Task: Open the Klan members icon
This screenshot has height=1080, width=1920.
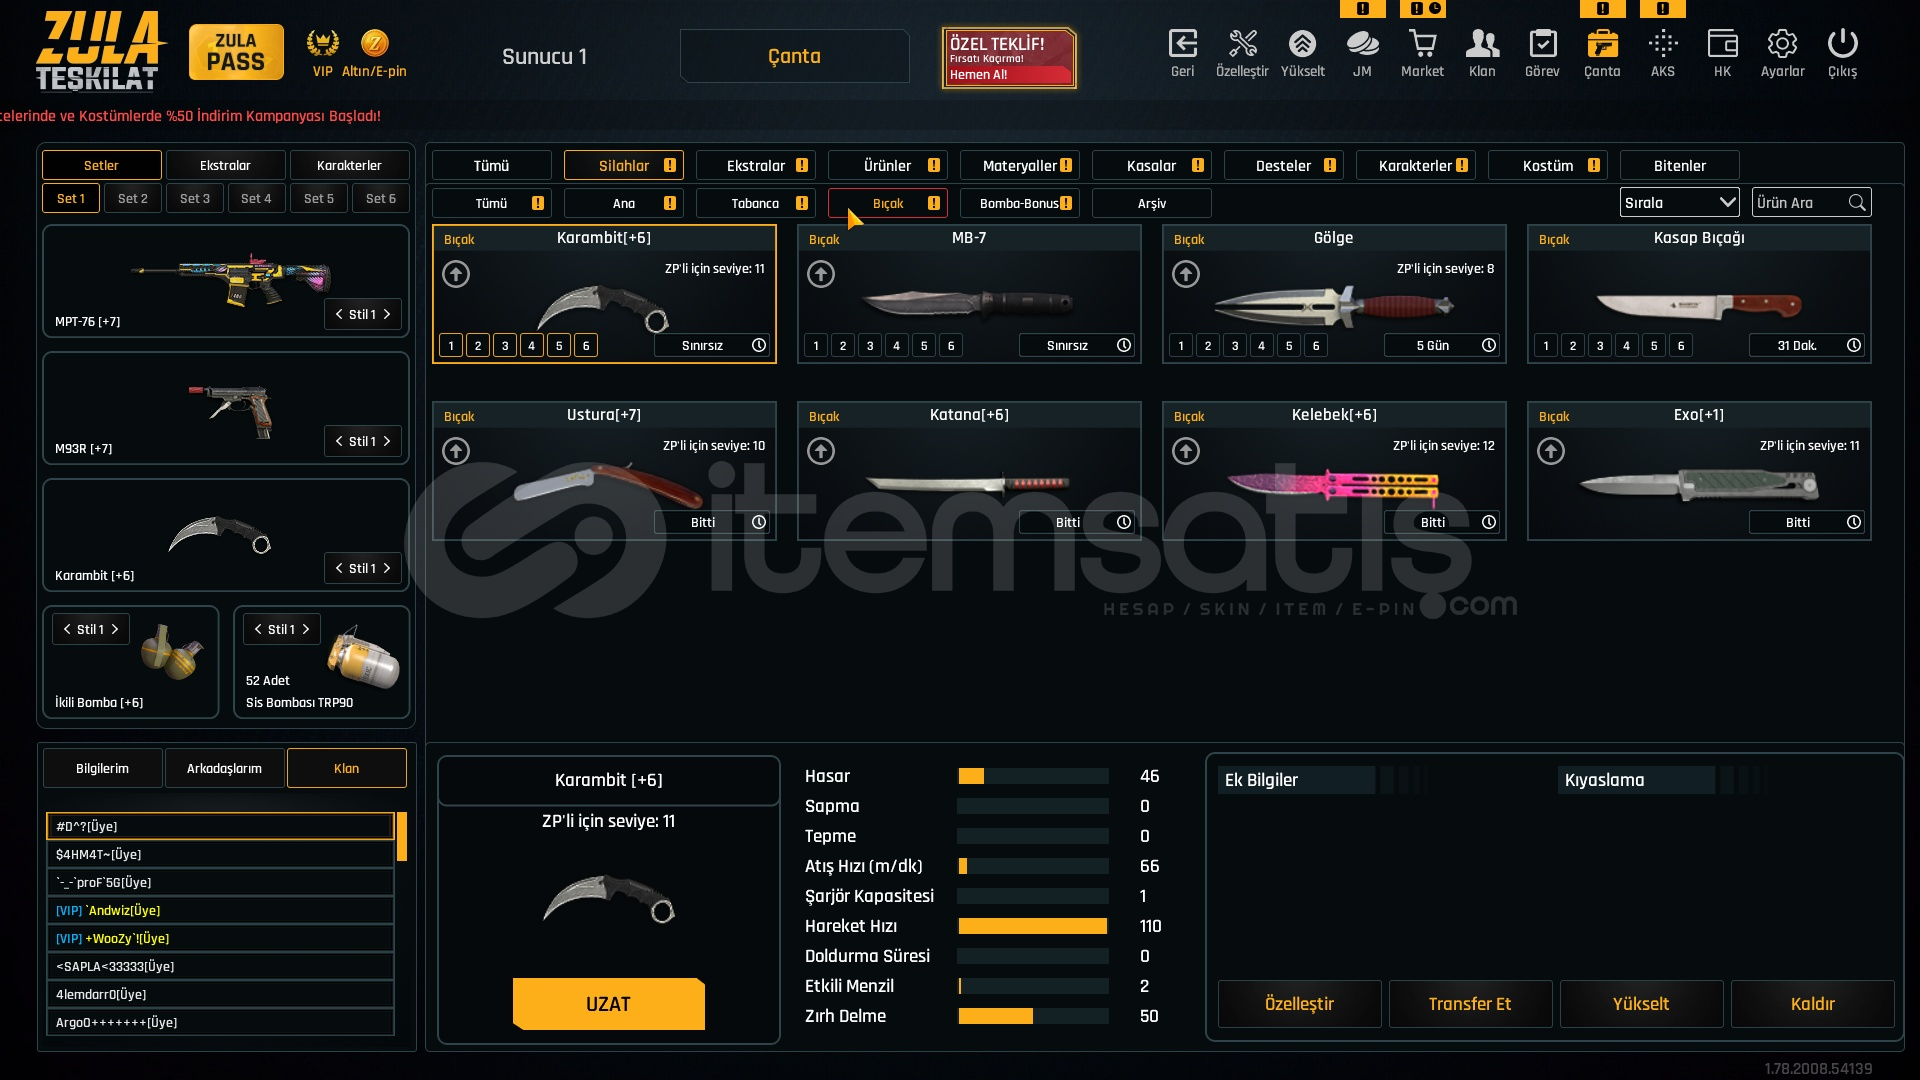Action: [1482, 44]
